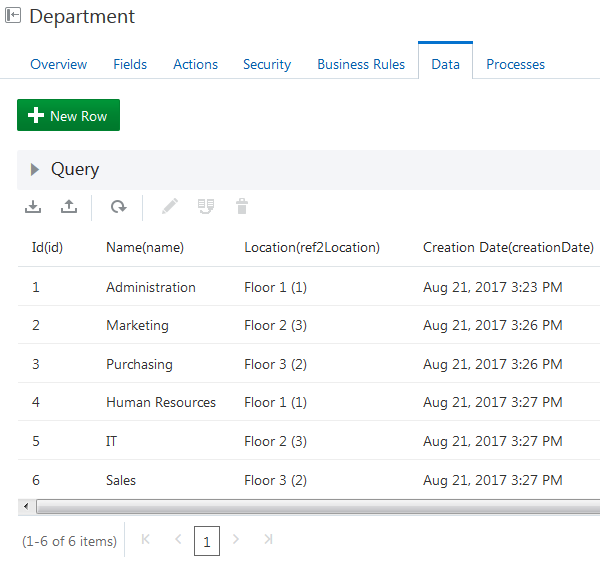Go to the previous page of results
Screen dimensions: 600x571
click(x=178, y=540)
